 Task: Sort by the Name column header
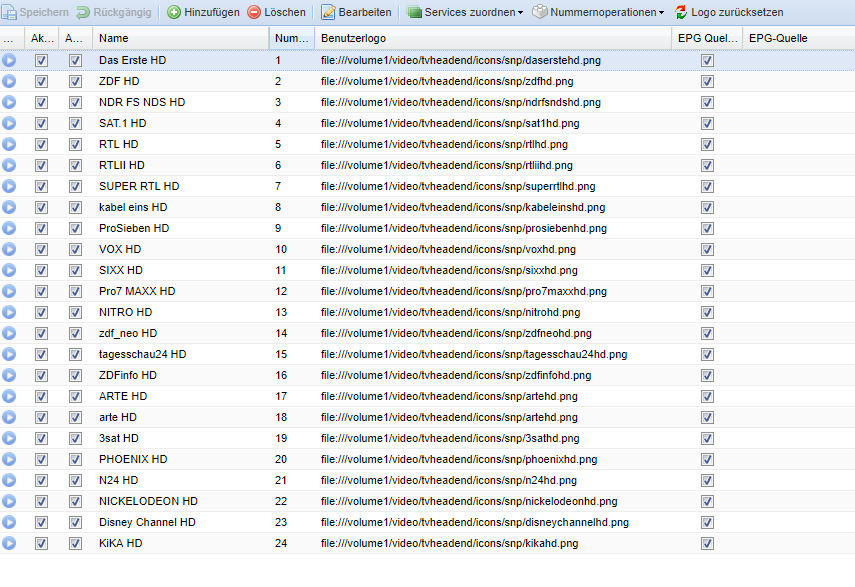point(180,38)
